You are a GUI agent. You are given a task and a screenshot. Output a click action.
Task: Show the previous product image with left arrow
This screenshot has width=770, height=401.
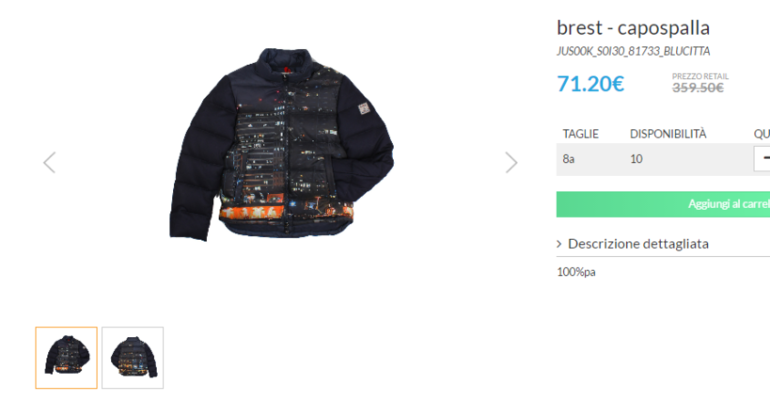coord(50,162)
